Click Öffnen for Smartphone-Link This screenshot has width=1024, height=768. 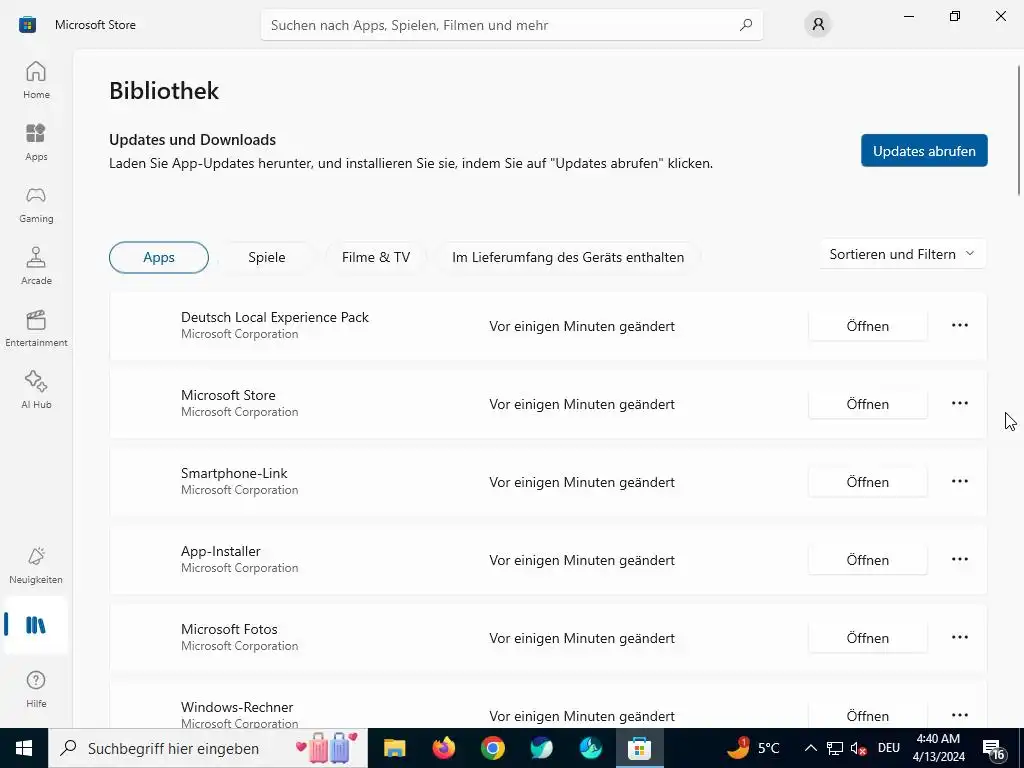(x=868, y=482)
